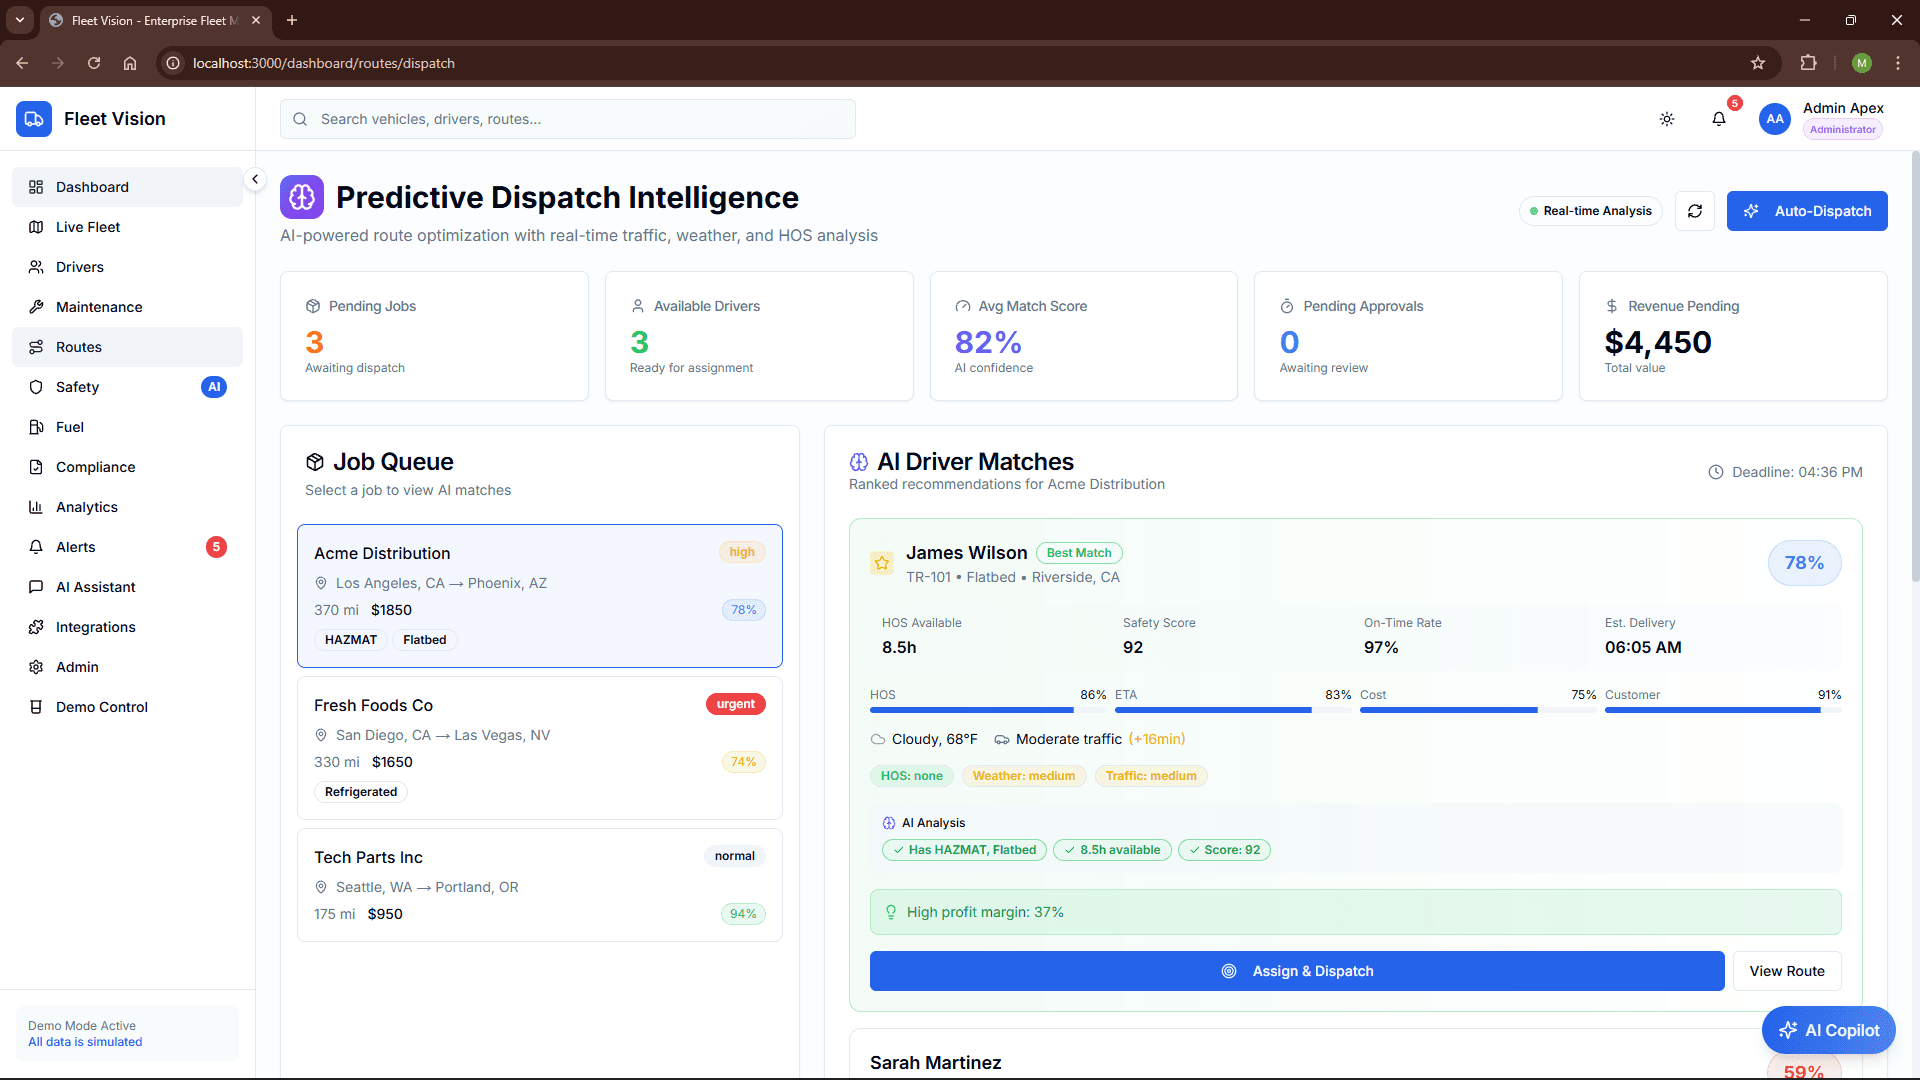Image resolution: width=1920 pixels, height=1080 pixels.
Task: Switch to the Routes section
Action: pos(78,347)
